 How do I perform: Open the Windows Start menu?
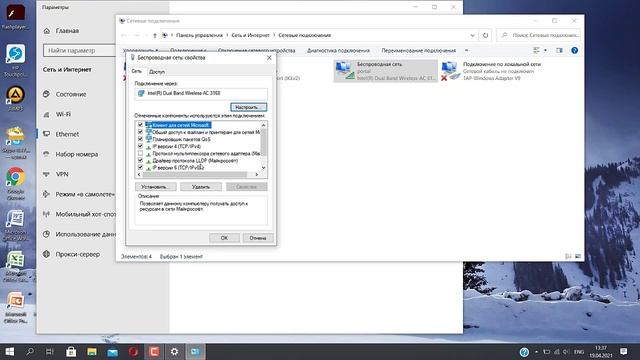click(x=10, y=351)
